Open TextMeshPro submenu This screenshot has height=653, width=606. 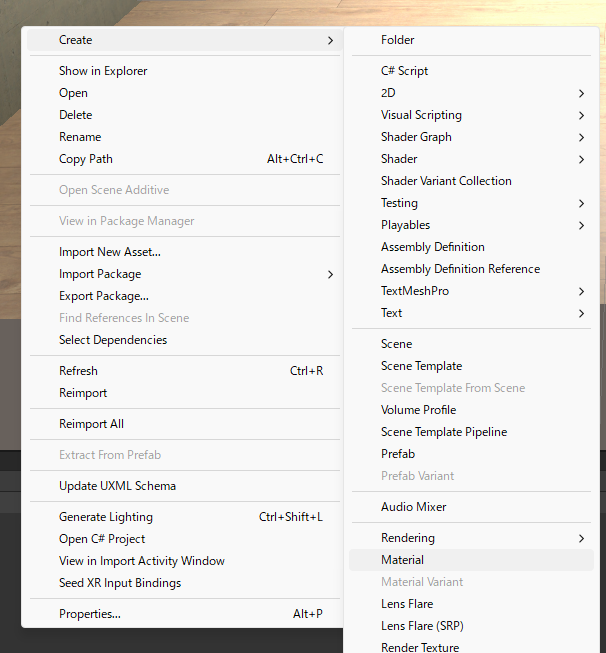(x=471, y=291)
